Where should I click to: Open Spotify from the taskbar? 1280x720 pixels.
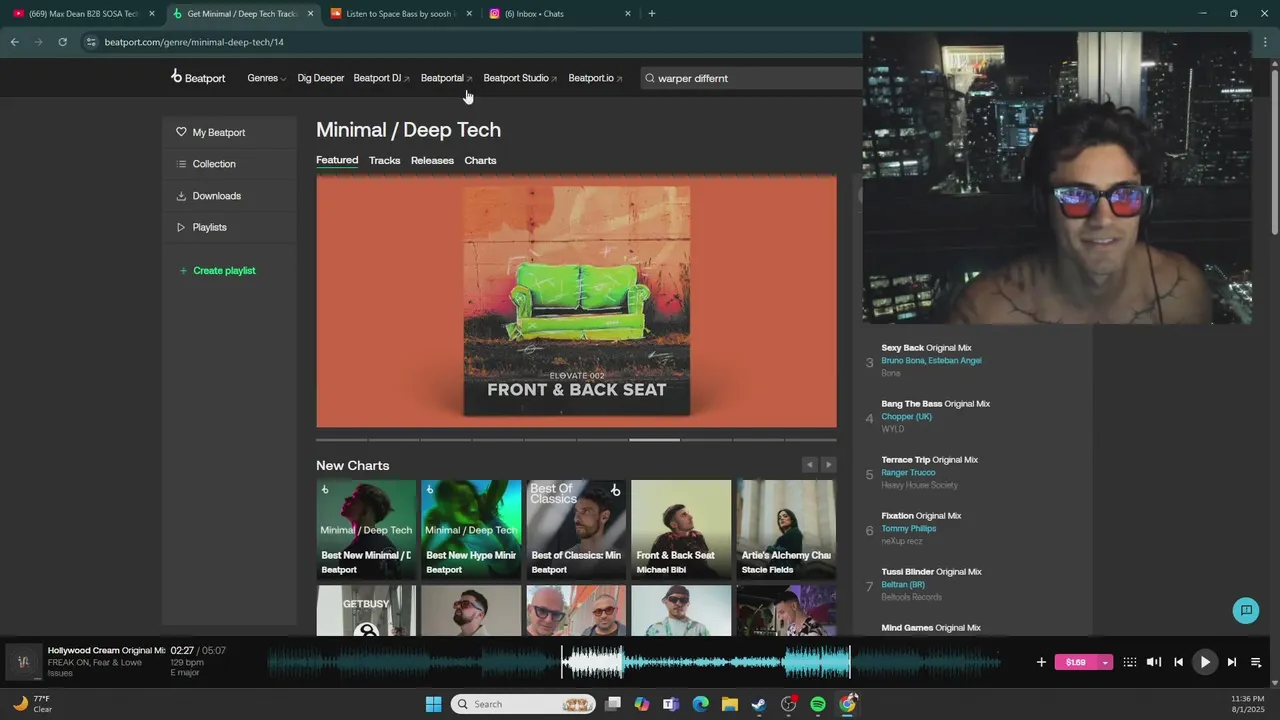(818, 704)
